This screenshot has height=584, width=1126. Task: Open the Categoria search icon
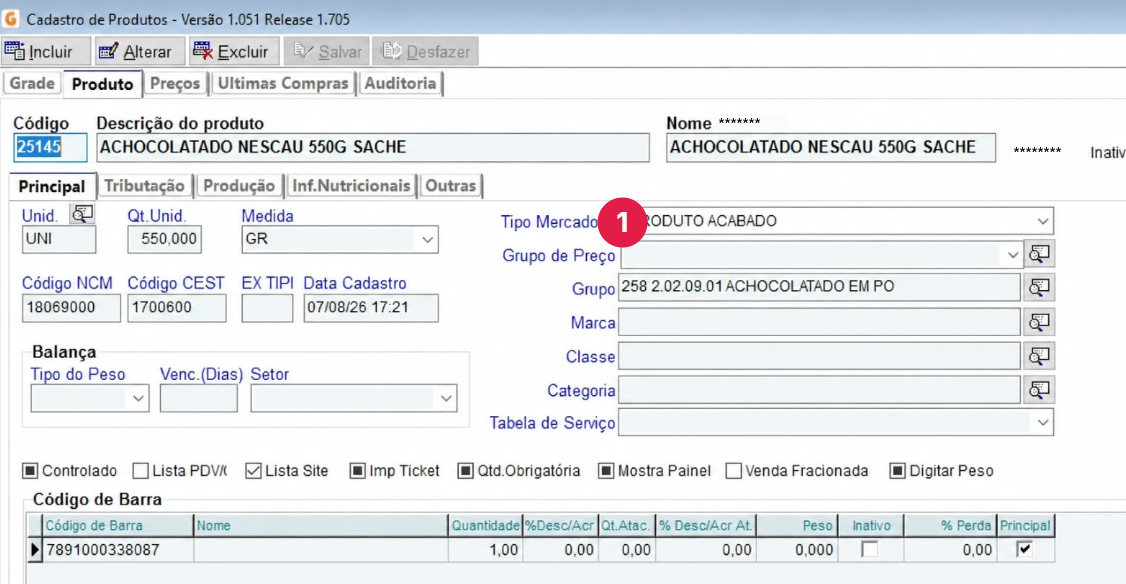[1038, 389]
